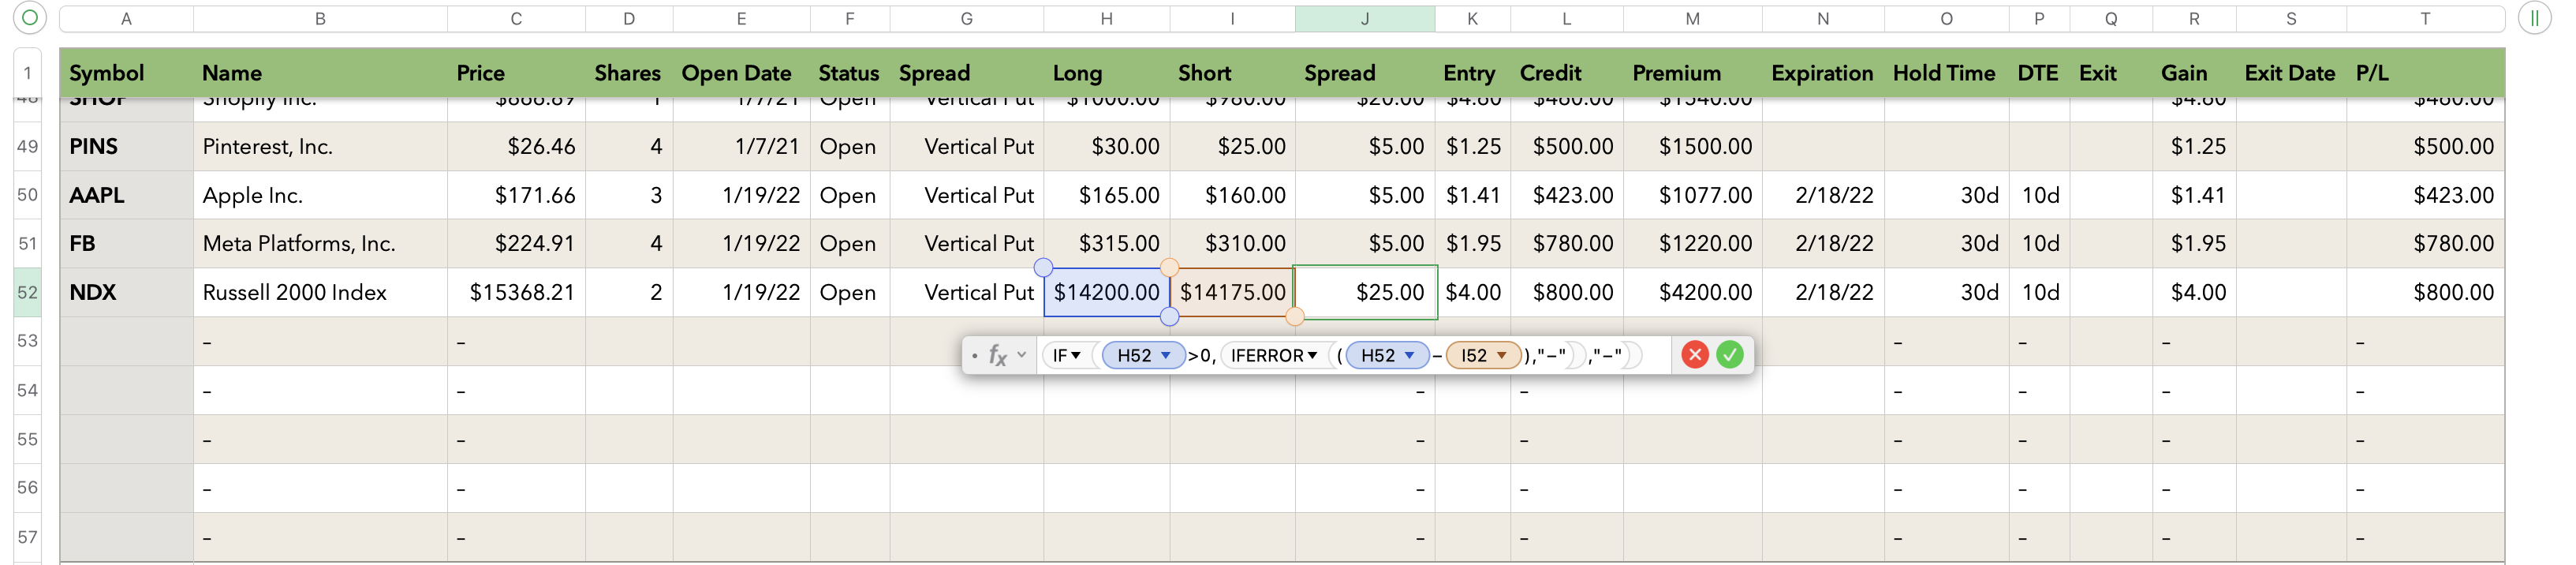The height and width of the screenshot is (565, 2576).
Task: Open the IF function dropdown arrow
Action: pyautogui.click(x=1076, y=355)
